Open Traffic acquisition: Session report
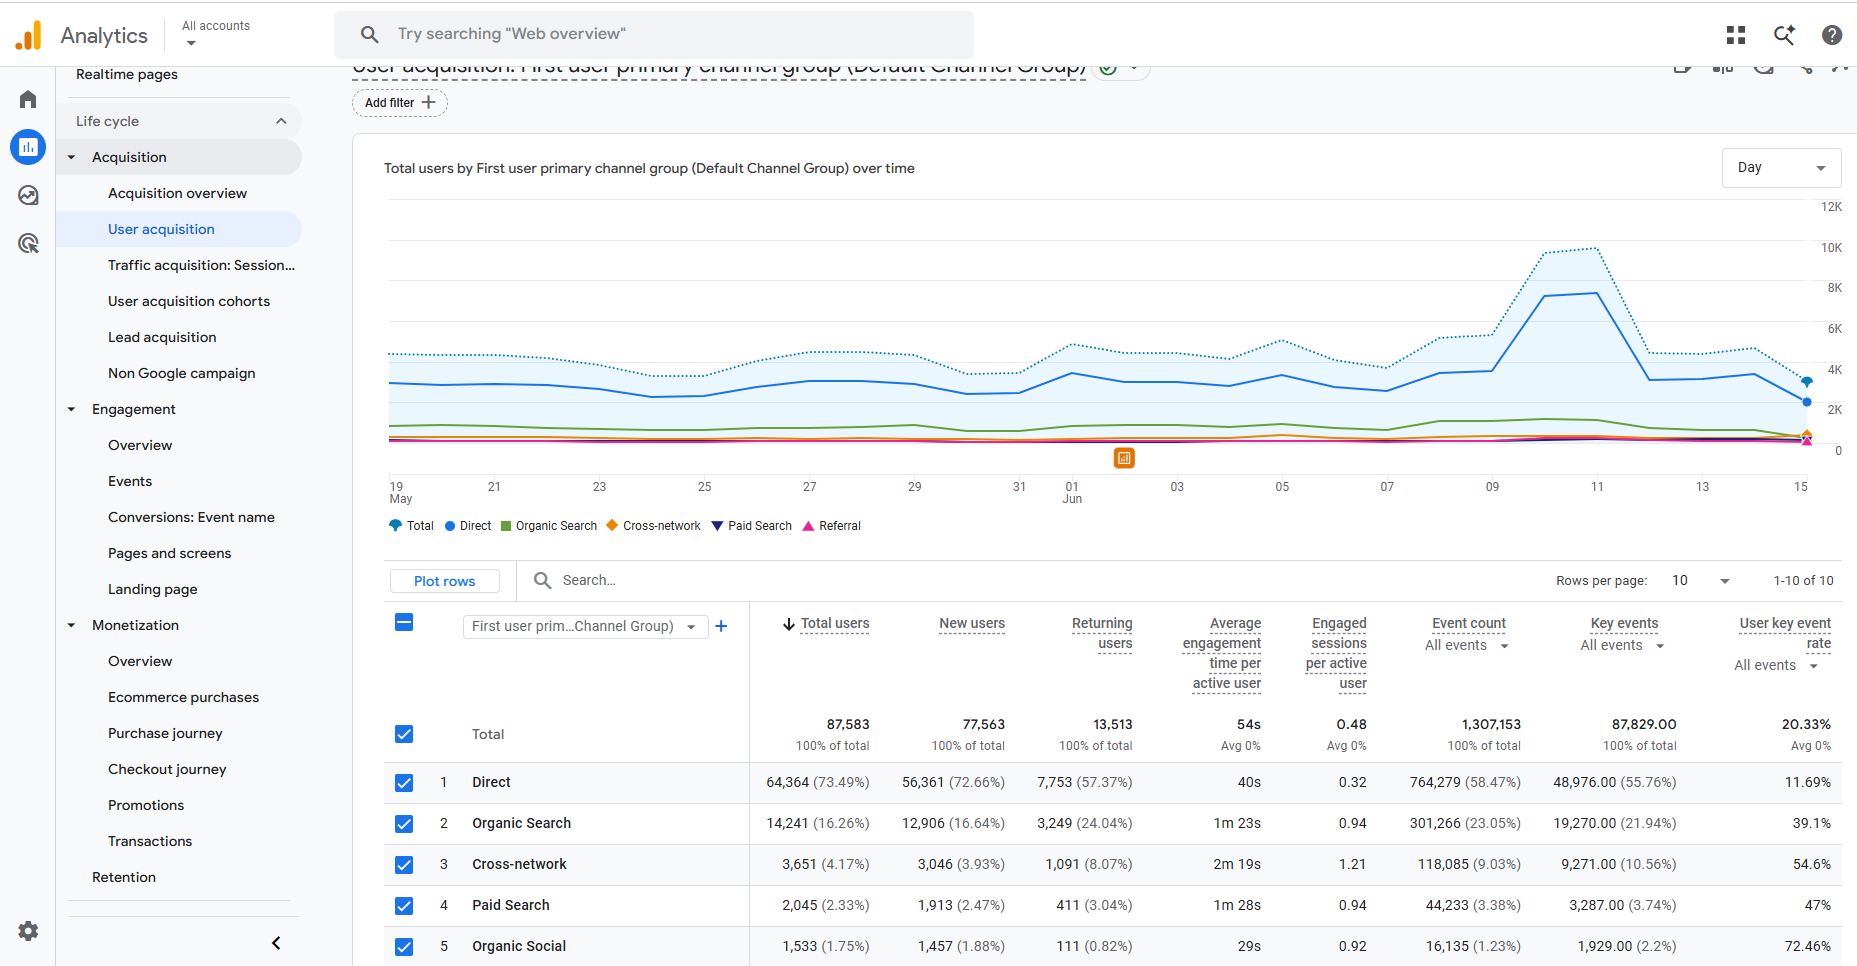The height and width of the screenshot is (966, 1857). tap(201, 265)
